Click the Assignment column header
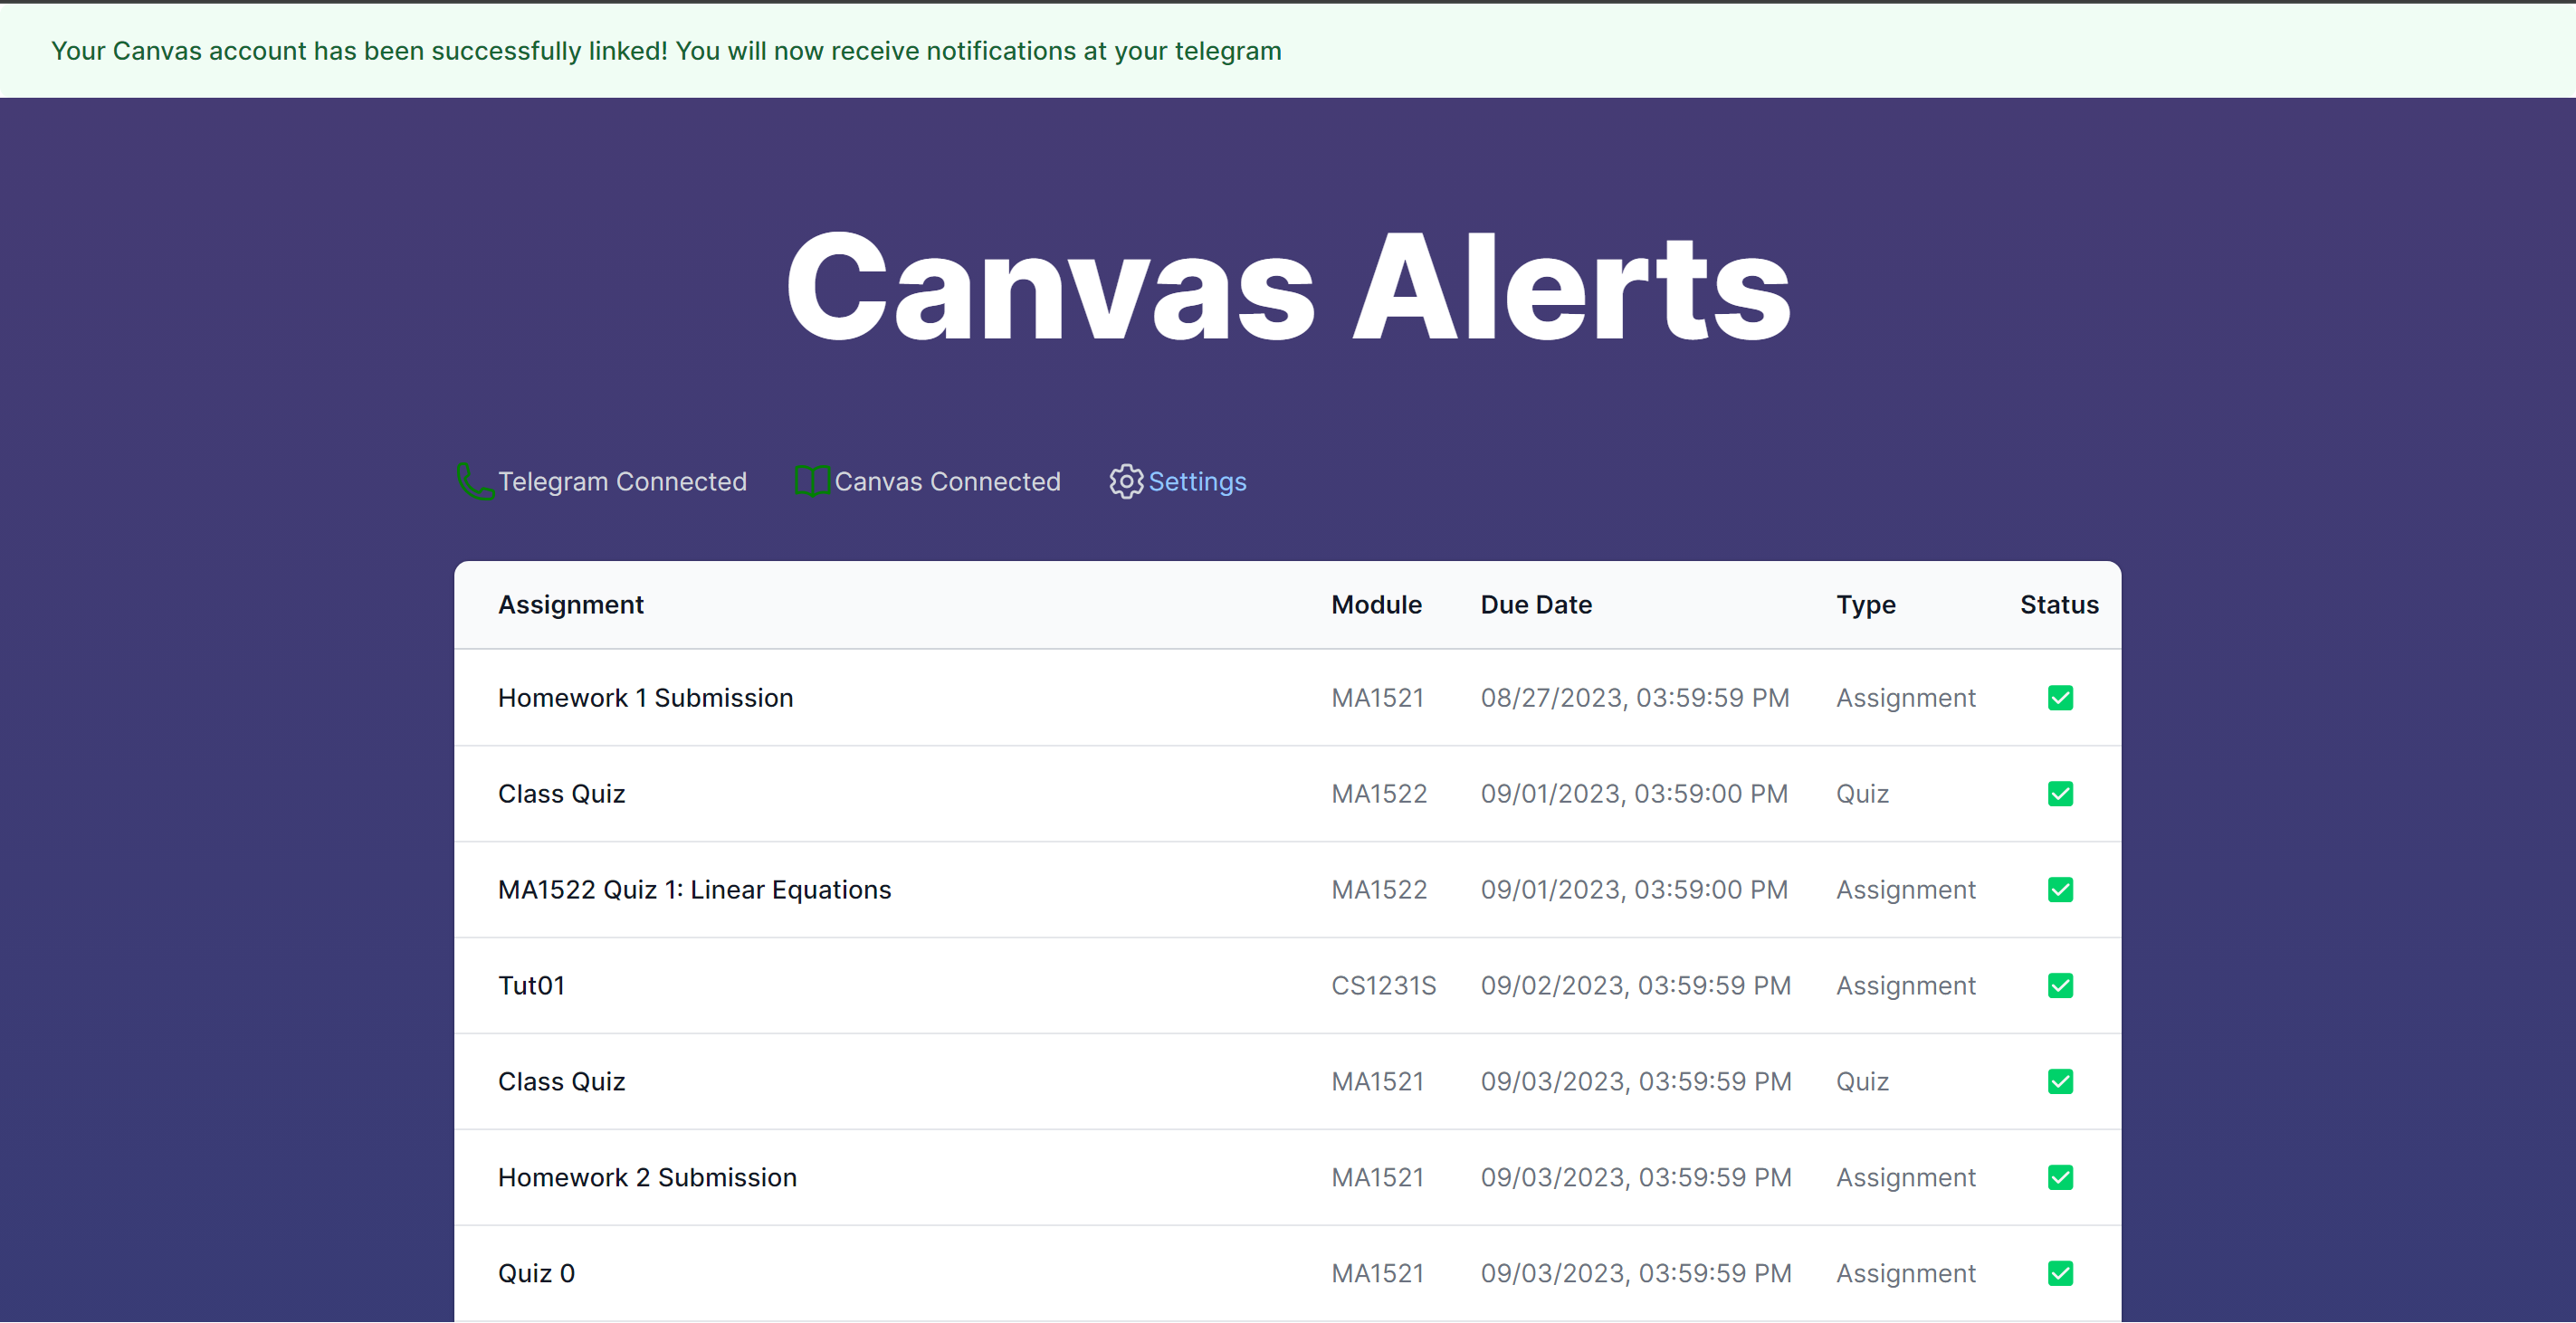Viewport: 2576px width, 1323px height. [x=571, y=605]
